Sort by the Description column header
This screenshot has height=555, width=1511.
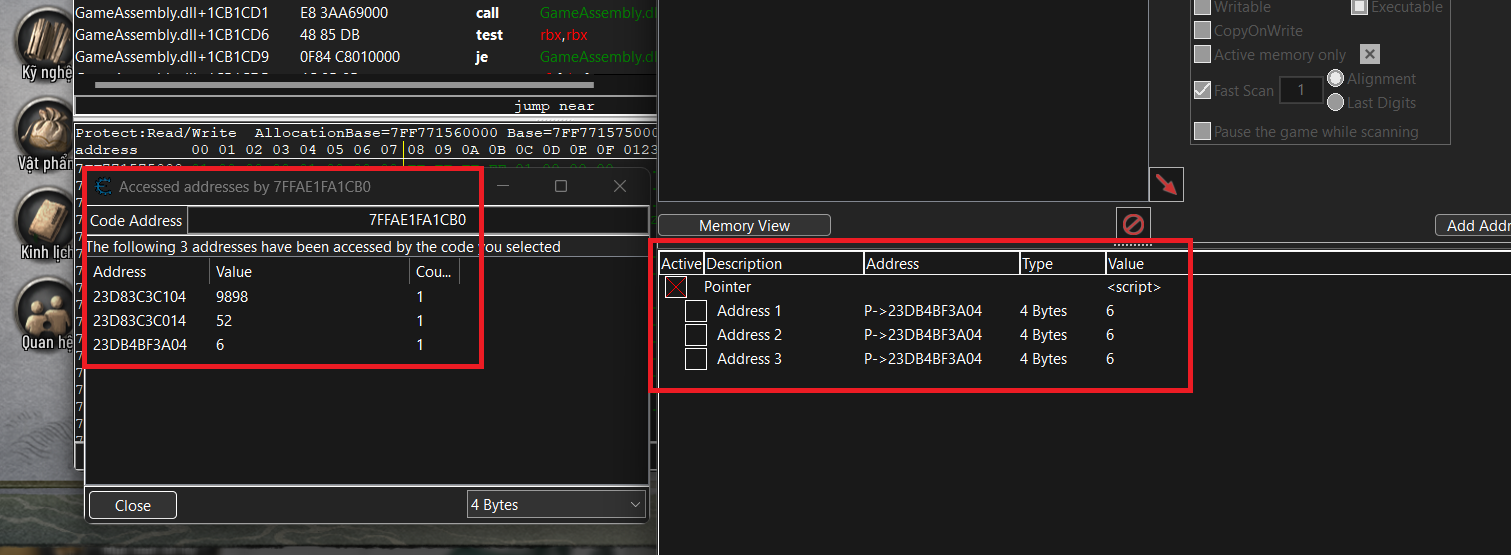coord(784,264)
